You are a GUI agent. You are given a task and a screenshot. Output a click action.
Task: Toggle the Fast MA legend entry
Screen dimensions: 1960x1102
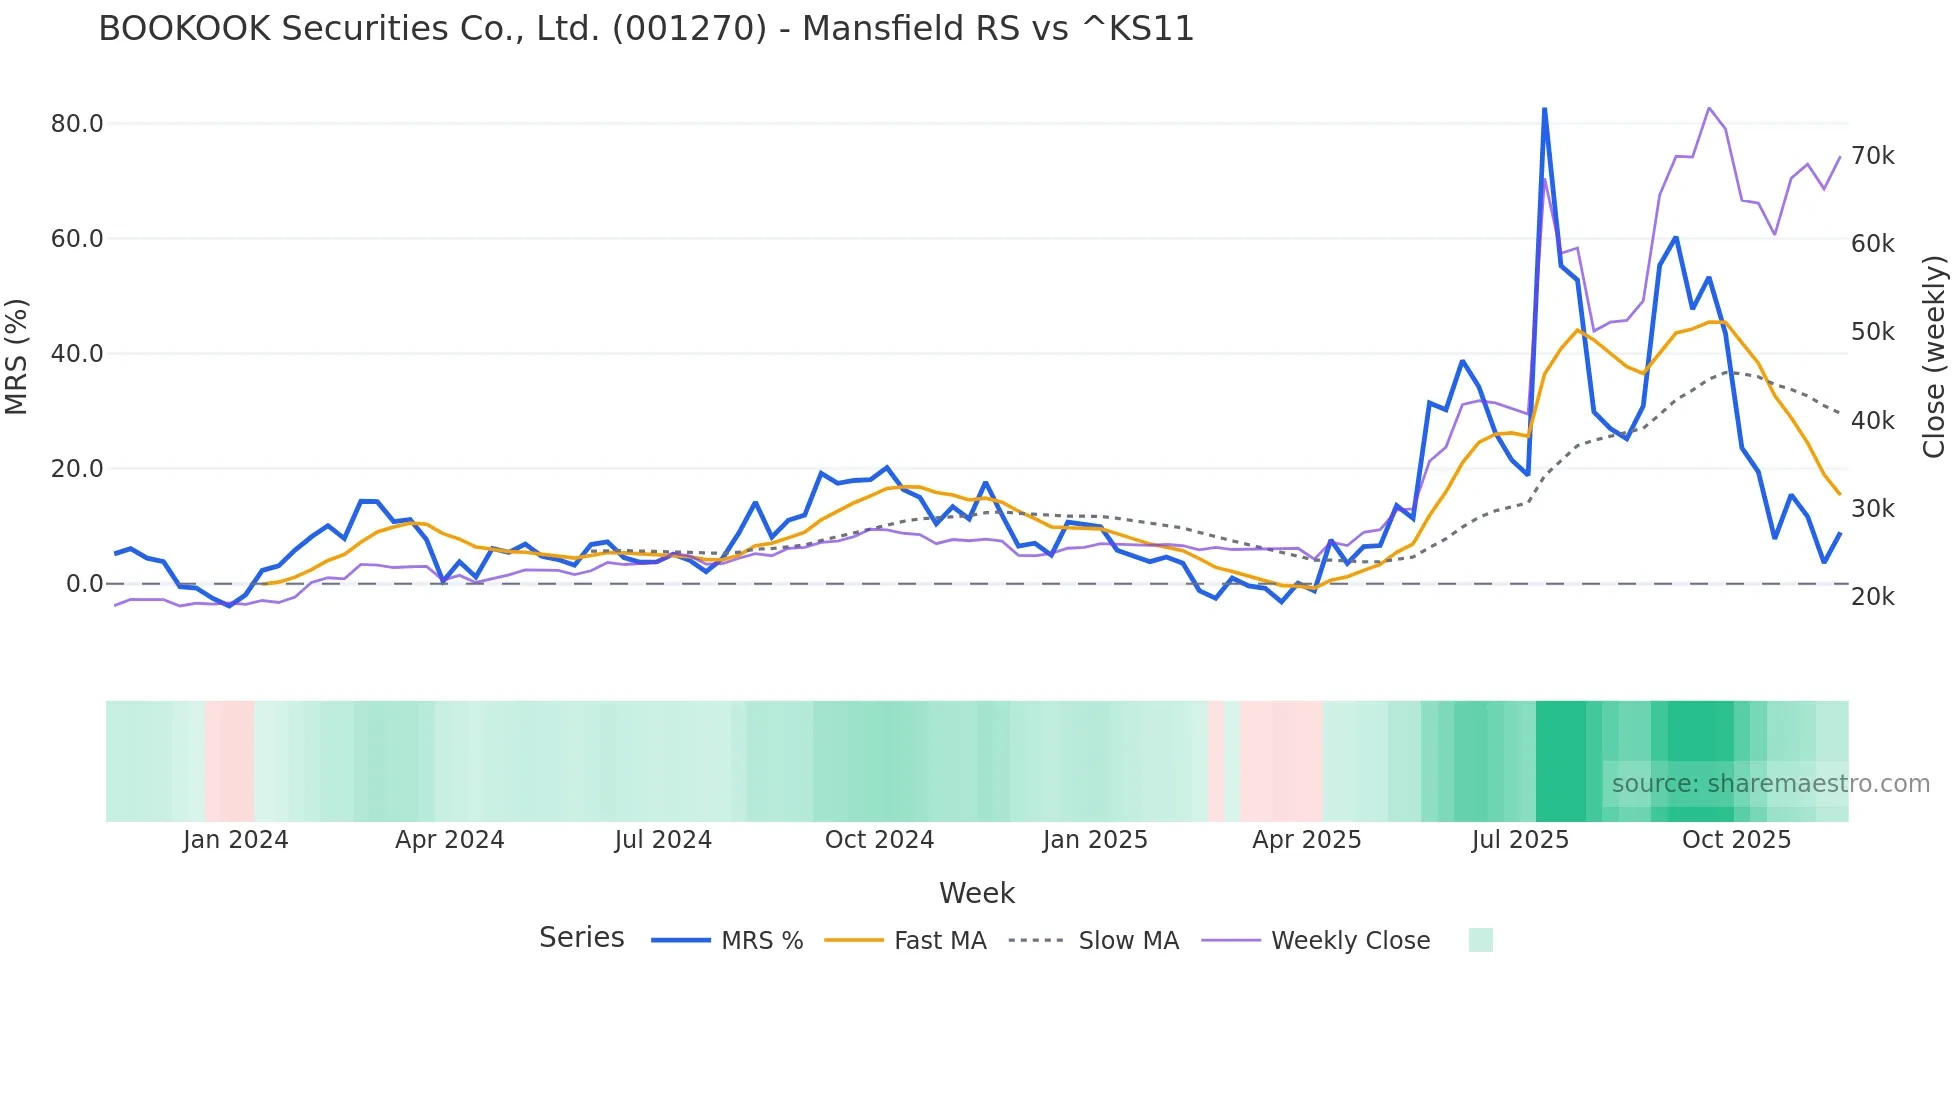905,940
